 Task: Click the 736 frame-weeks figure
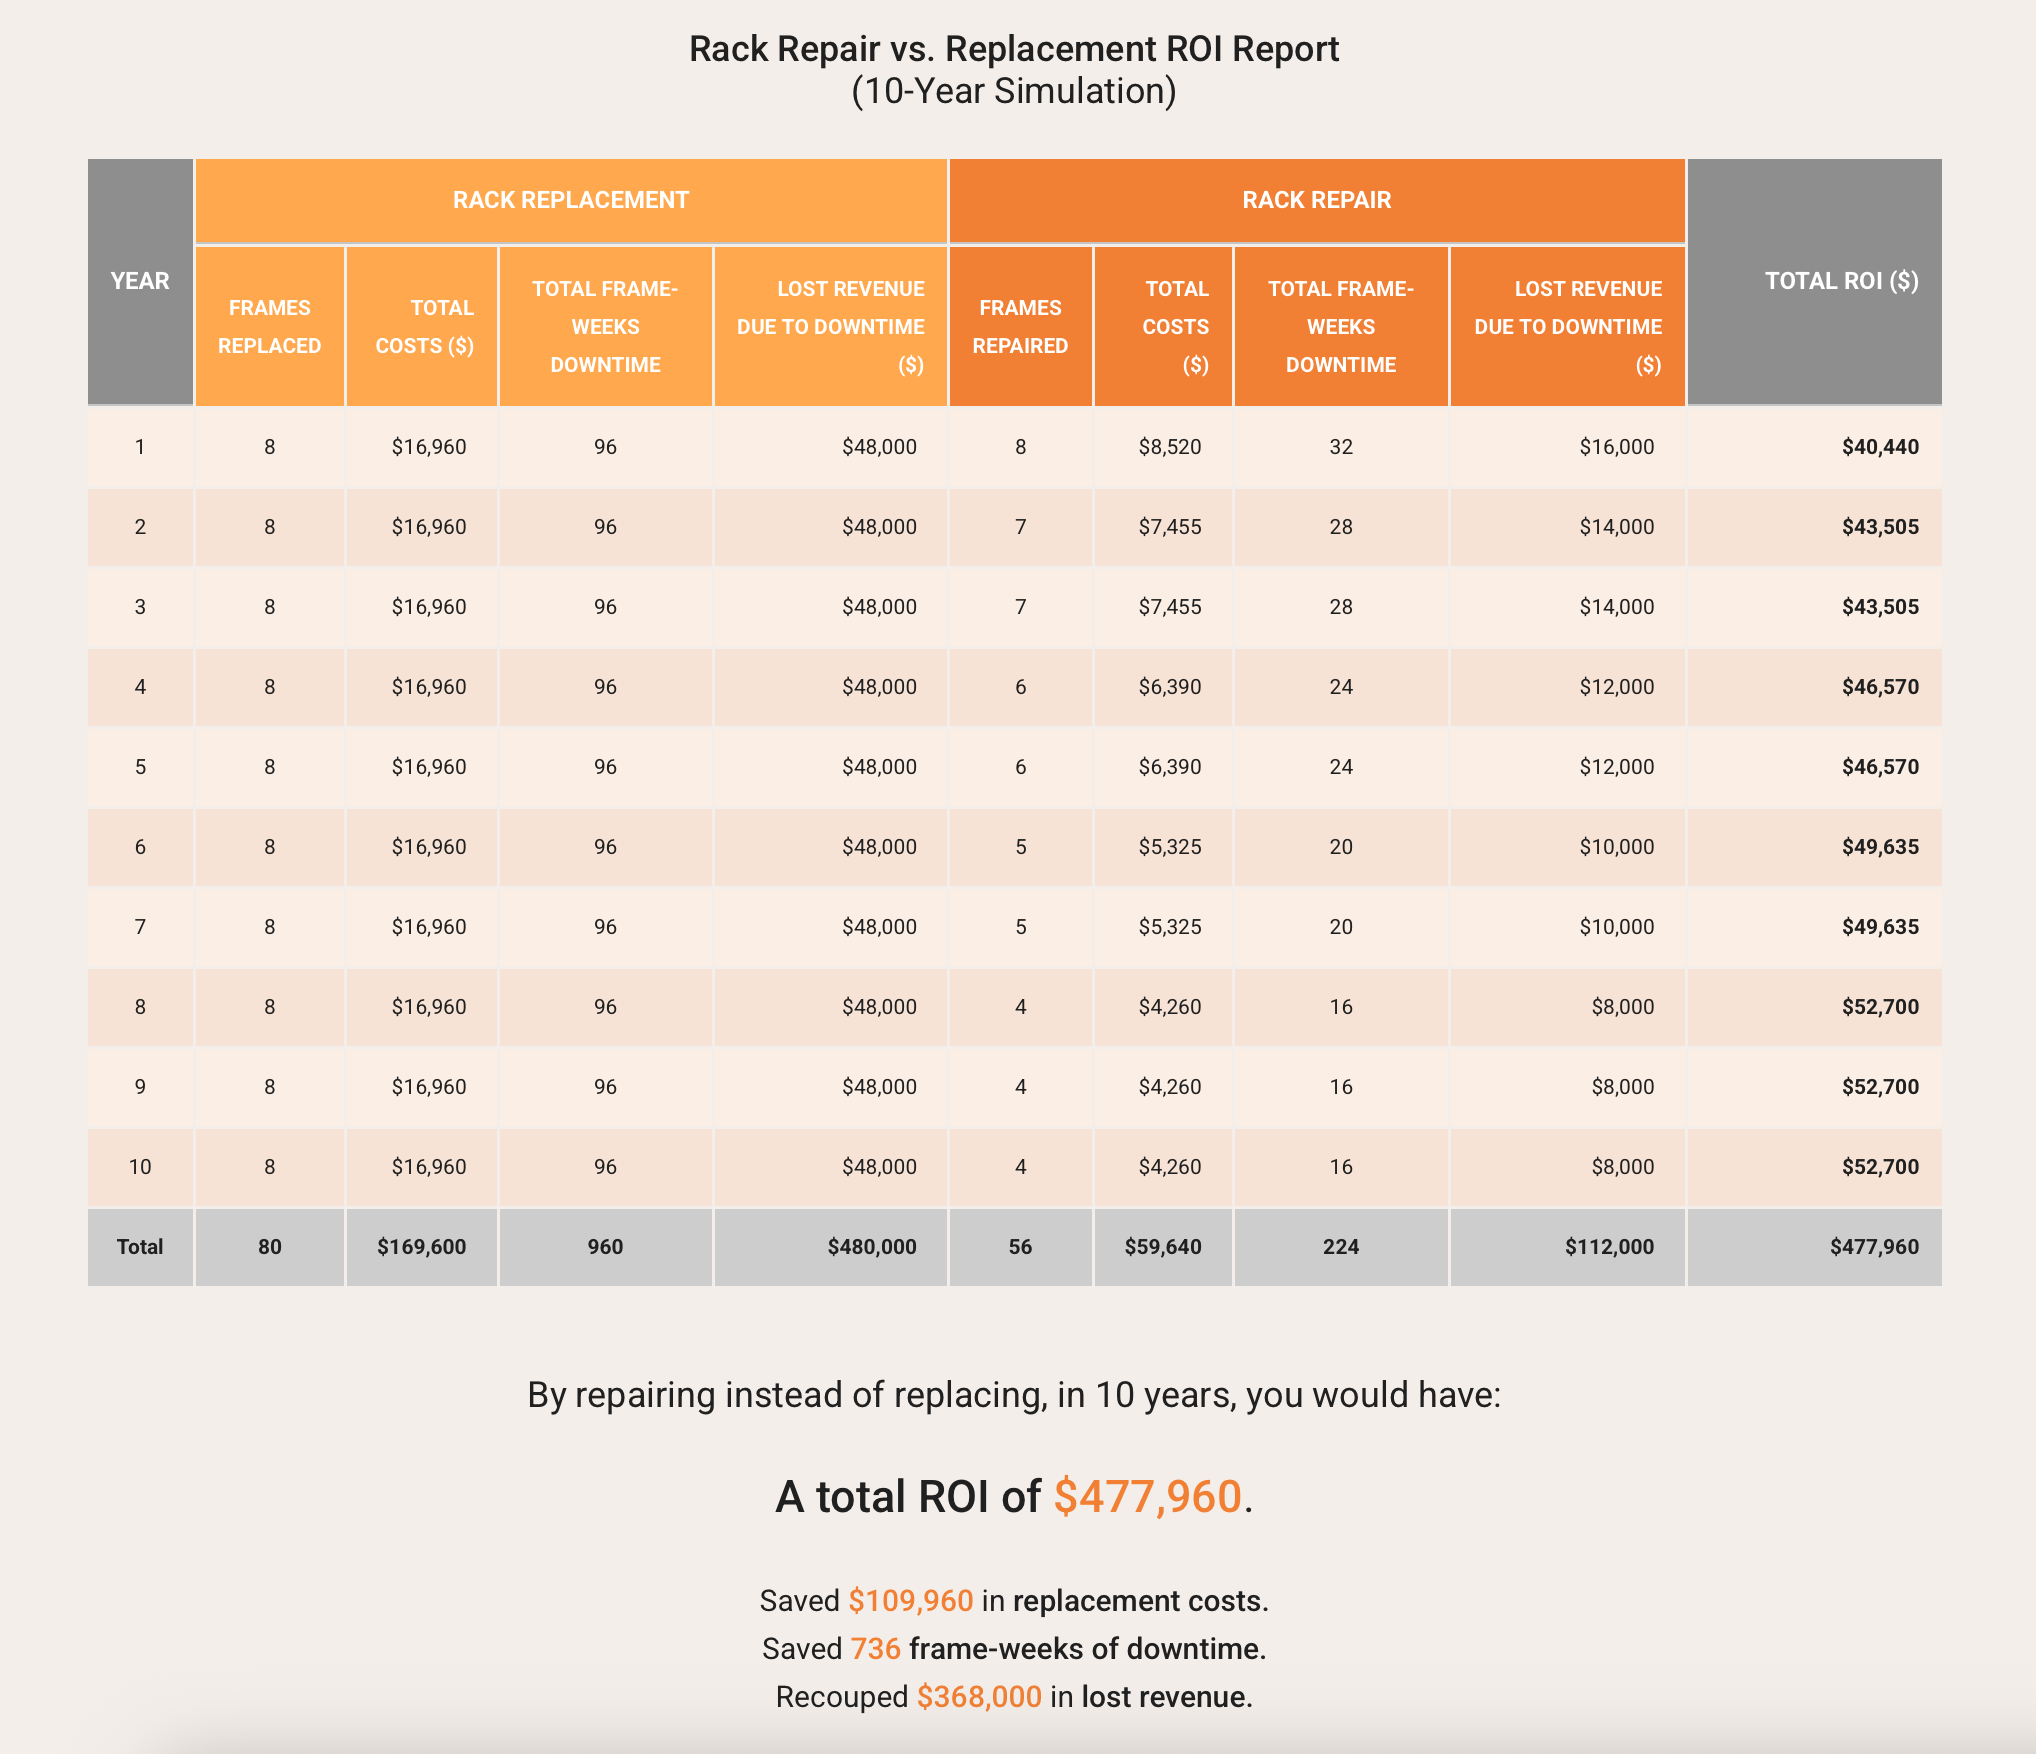[875, 1649]
